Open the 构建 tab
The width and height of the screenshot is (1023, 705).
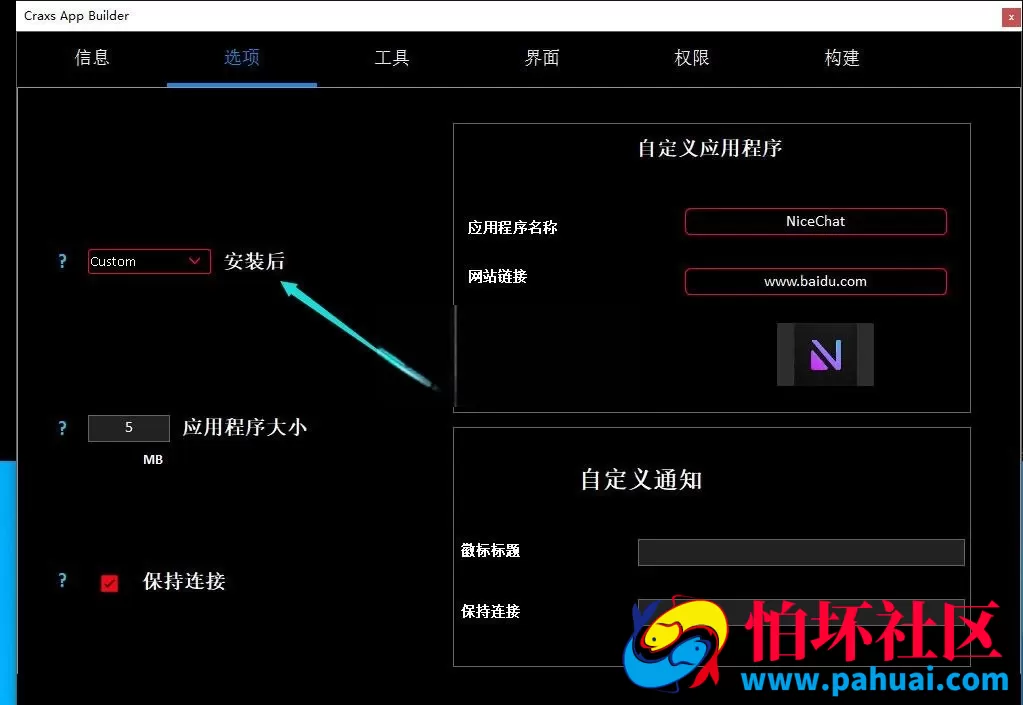[x=841, y=58]
